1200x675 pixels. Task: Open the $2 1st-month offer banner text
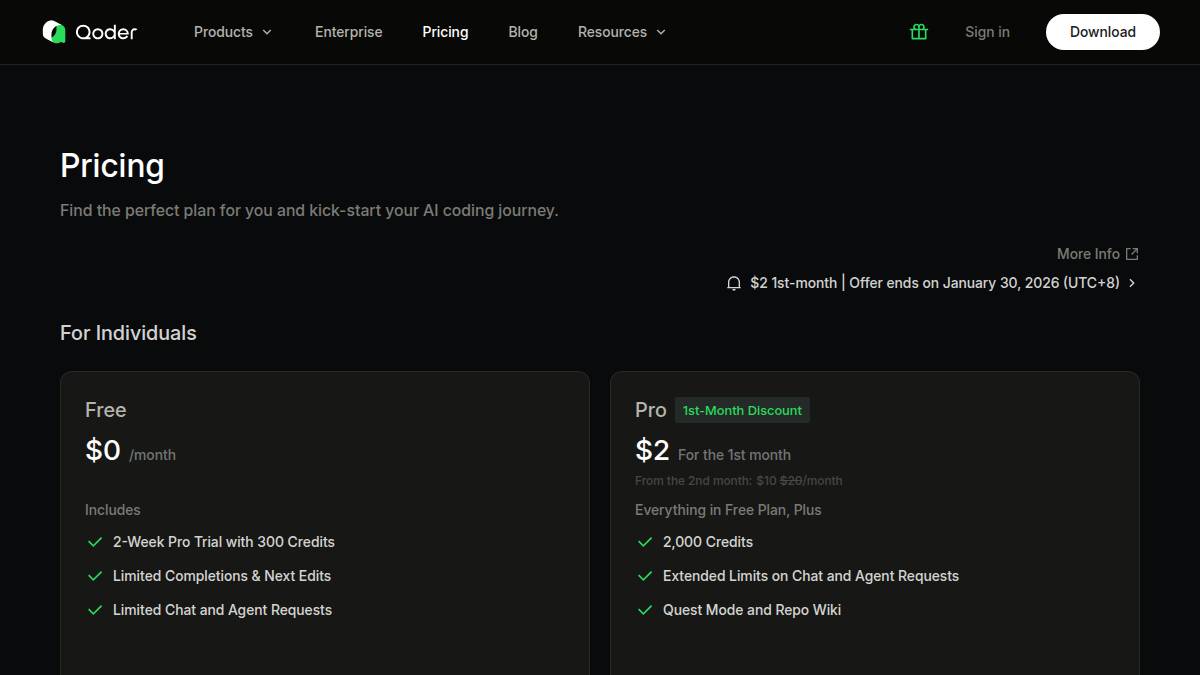(x=935, y=283)
